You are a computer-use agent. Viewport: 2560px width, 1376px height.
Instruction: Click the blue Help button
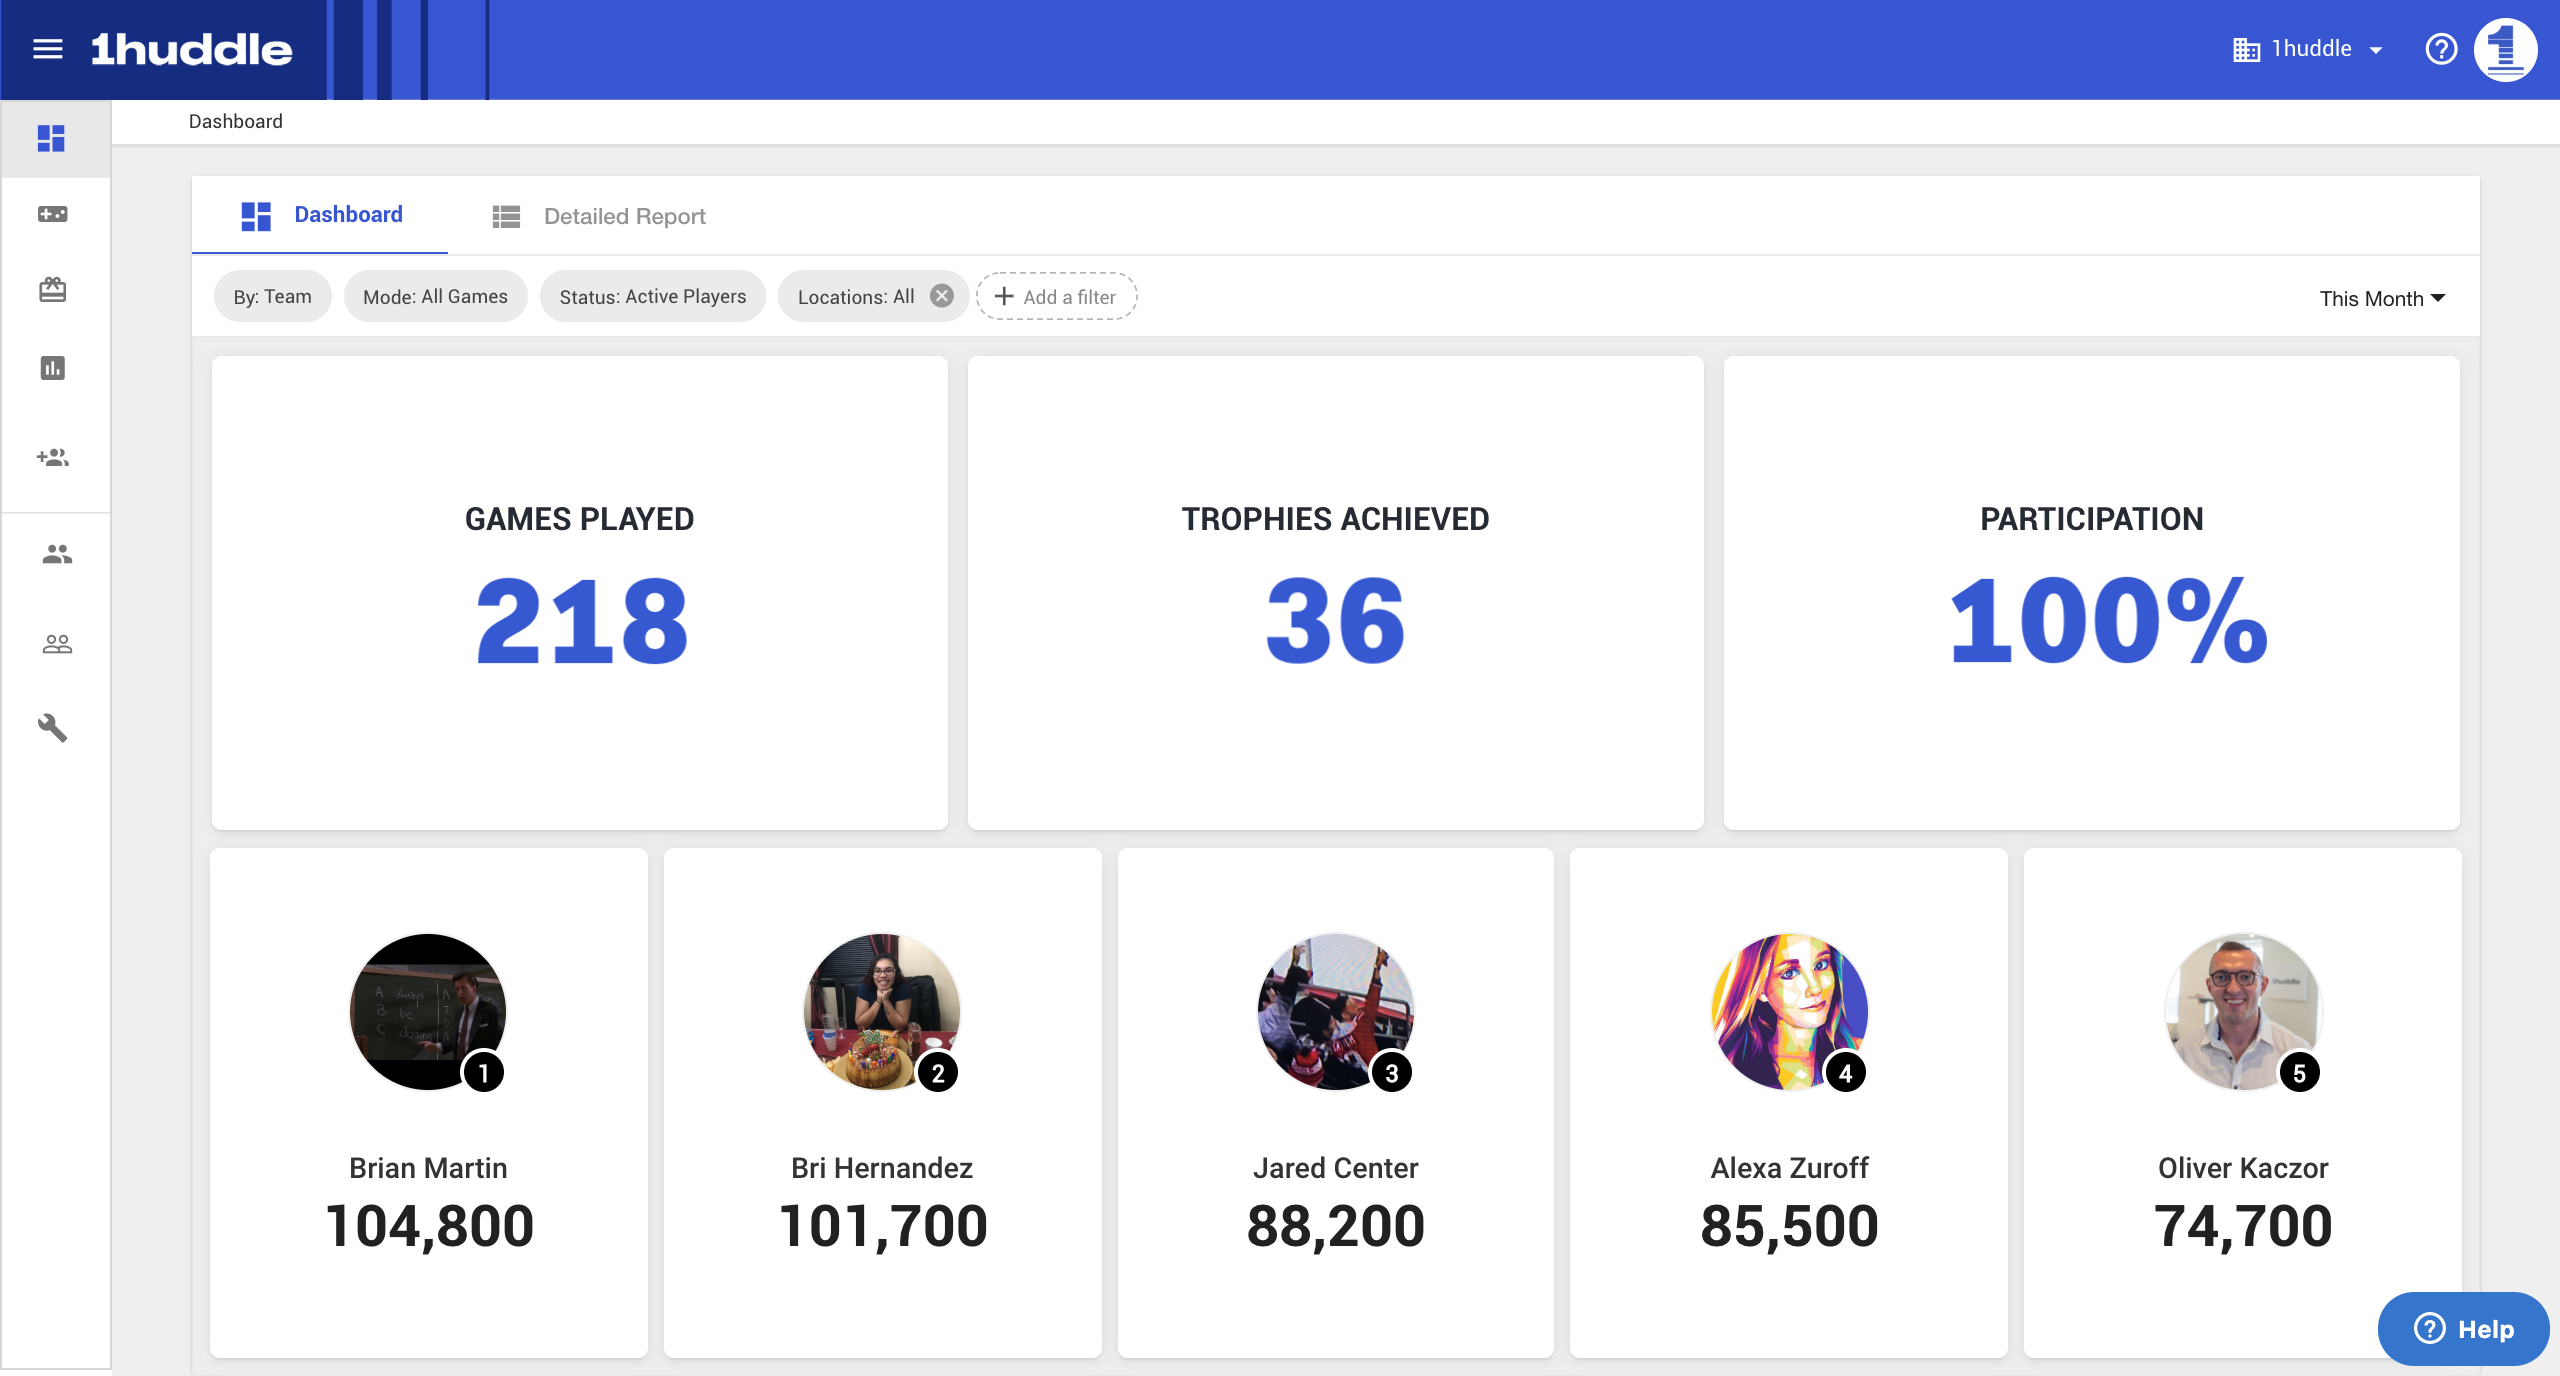click(2463, 1329)
